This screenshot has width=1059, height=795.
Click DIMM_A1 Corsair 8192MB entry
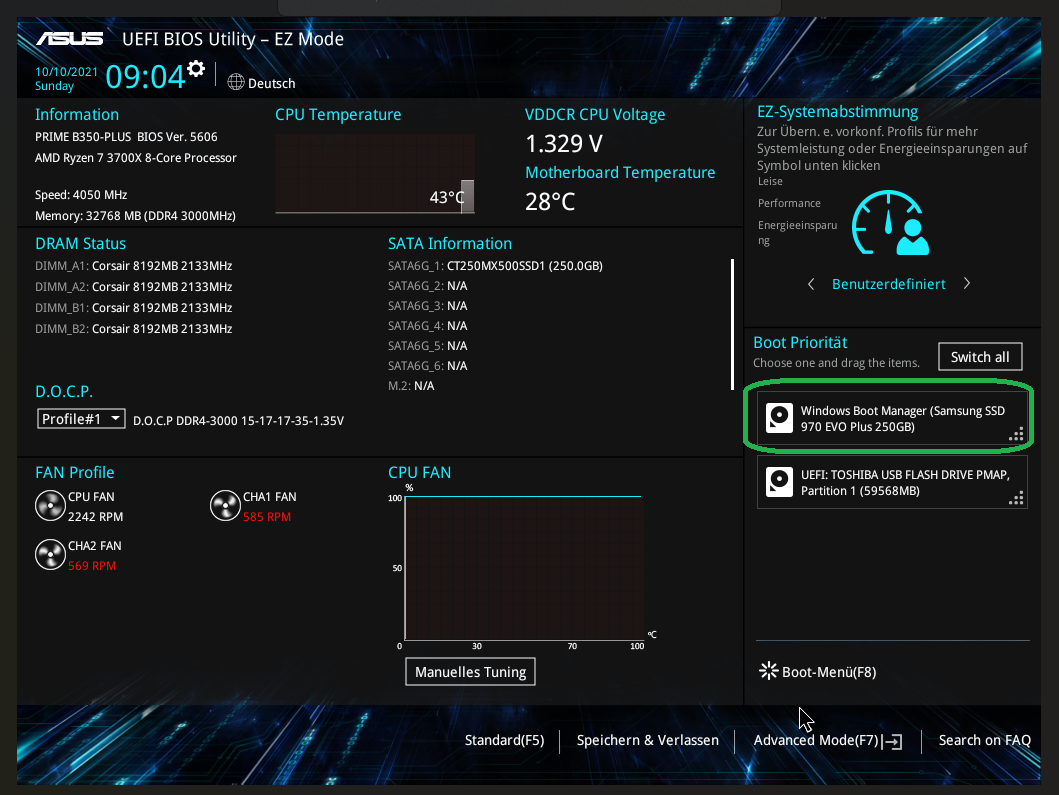pos(134,265)
